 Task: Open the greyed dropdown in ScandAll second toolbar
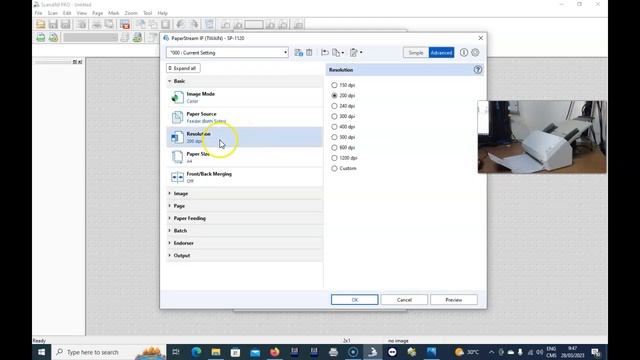pos(90,38)
